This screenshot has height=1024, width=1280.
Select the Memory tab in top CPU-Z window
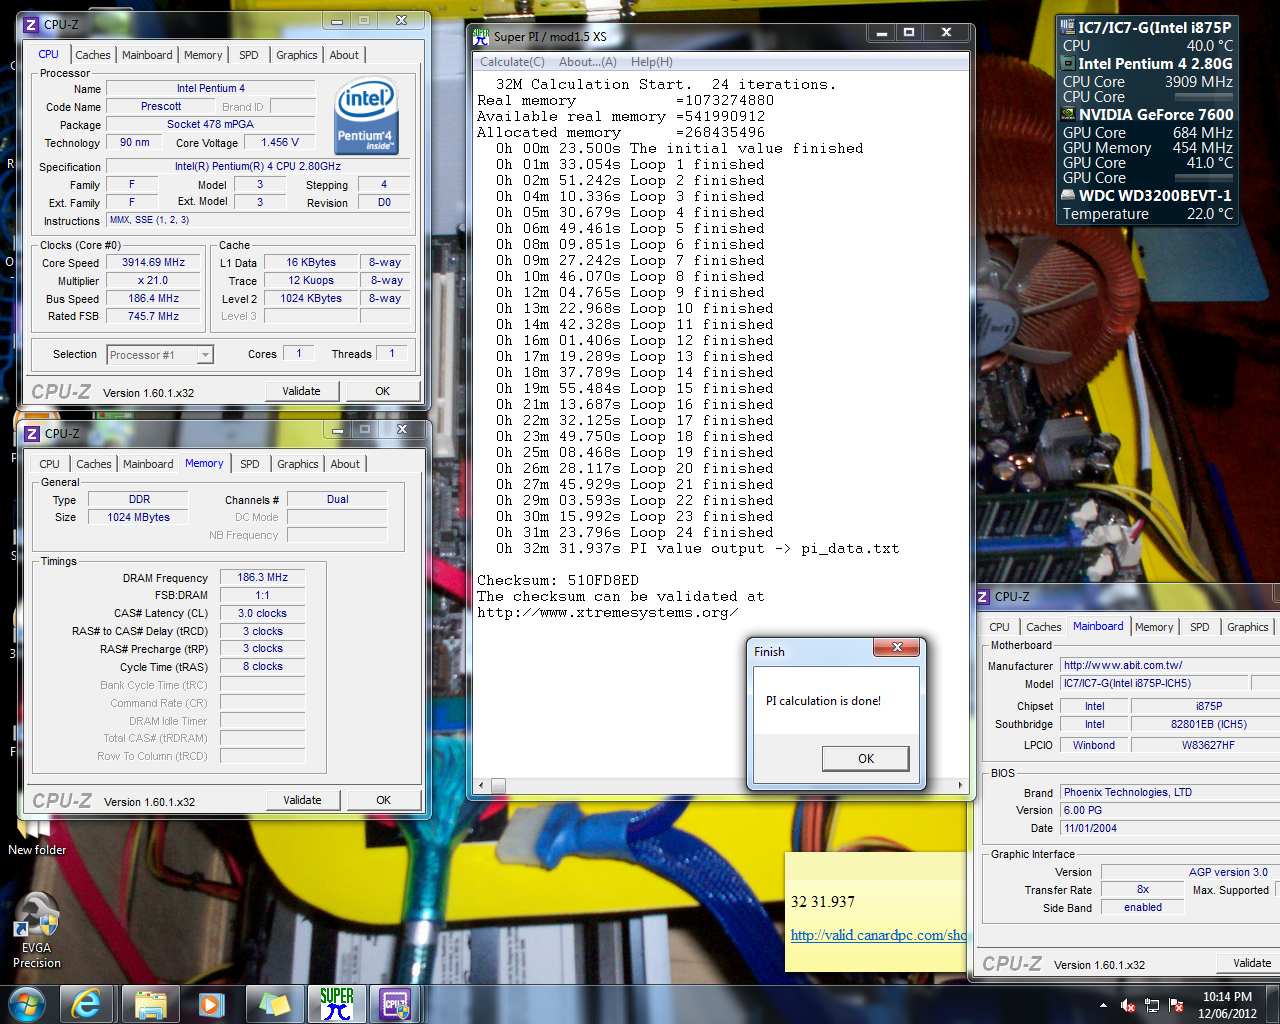click(203, 55)
